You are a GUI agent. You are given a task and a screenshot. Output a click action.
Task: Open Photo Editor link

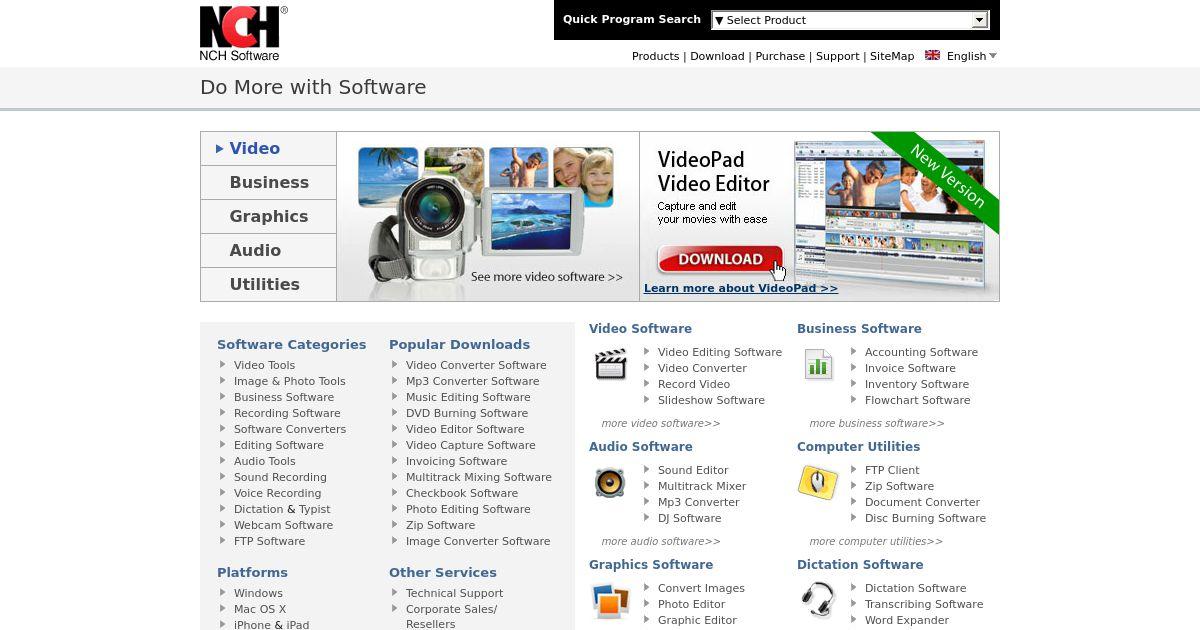691,604
